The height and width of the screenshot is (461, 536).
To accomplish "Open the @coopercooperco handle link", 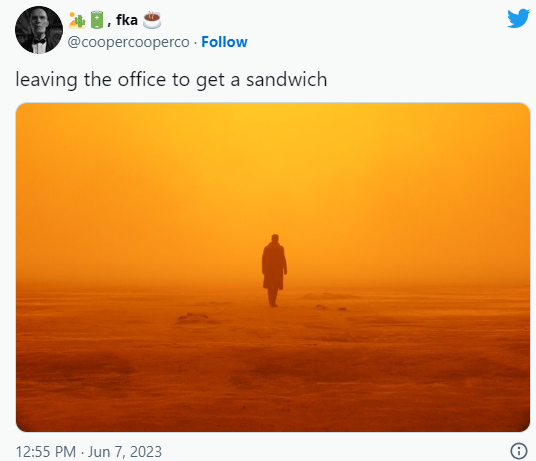I will [128, 42].
